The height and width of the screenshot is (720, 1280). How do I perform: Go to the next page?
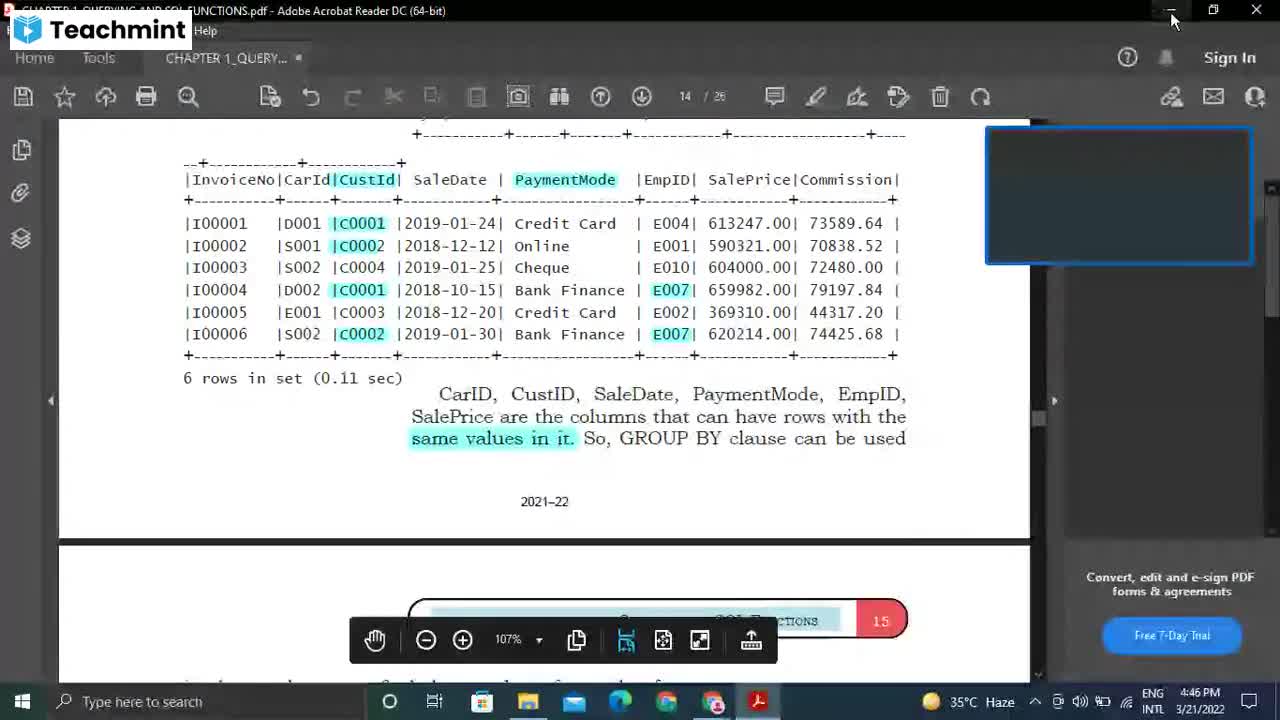pos(642,97)
